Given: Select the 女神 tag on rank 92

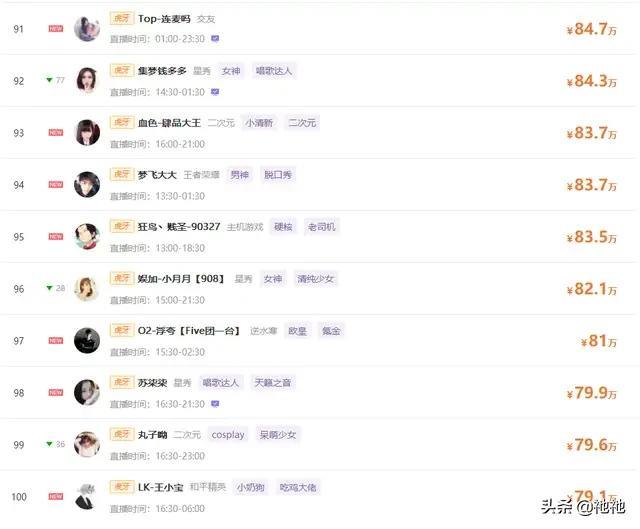Looking at the screenshot, I should click(x=231, y=71).
